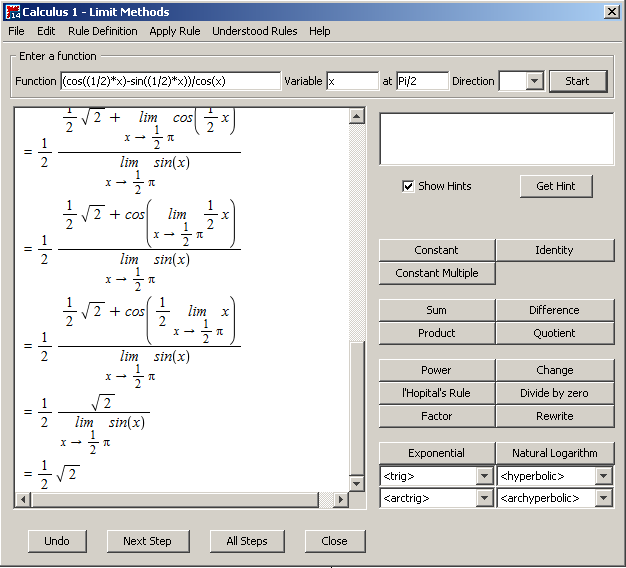Click the Rewrite button
Image resolution: width=626 pixels, height=568 pixels.
[555, 416]
